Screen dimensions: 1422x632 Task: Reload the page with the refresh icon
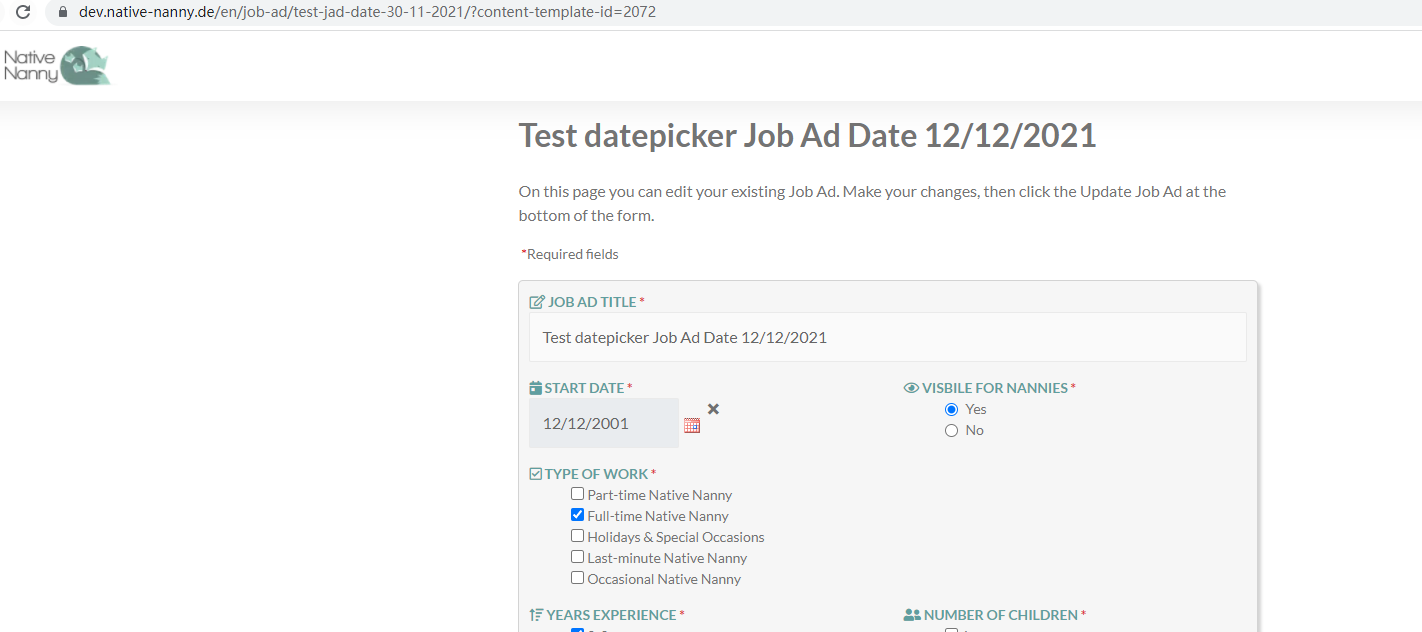[x=22, y=13]
